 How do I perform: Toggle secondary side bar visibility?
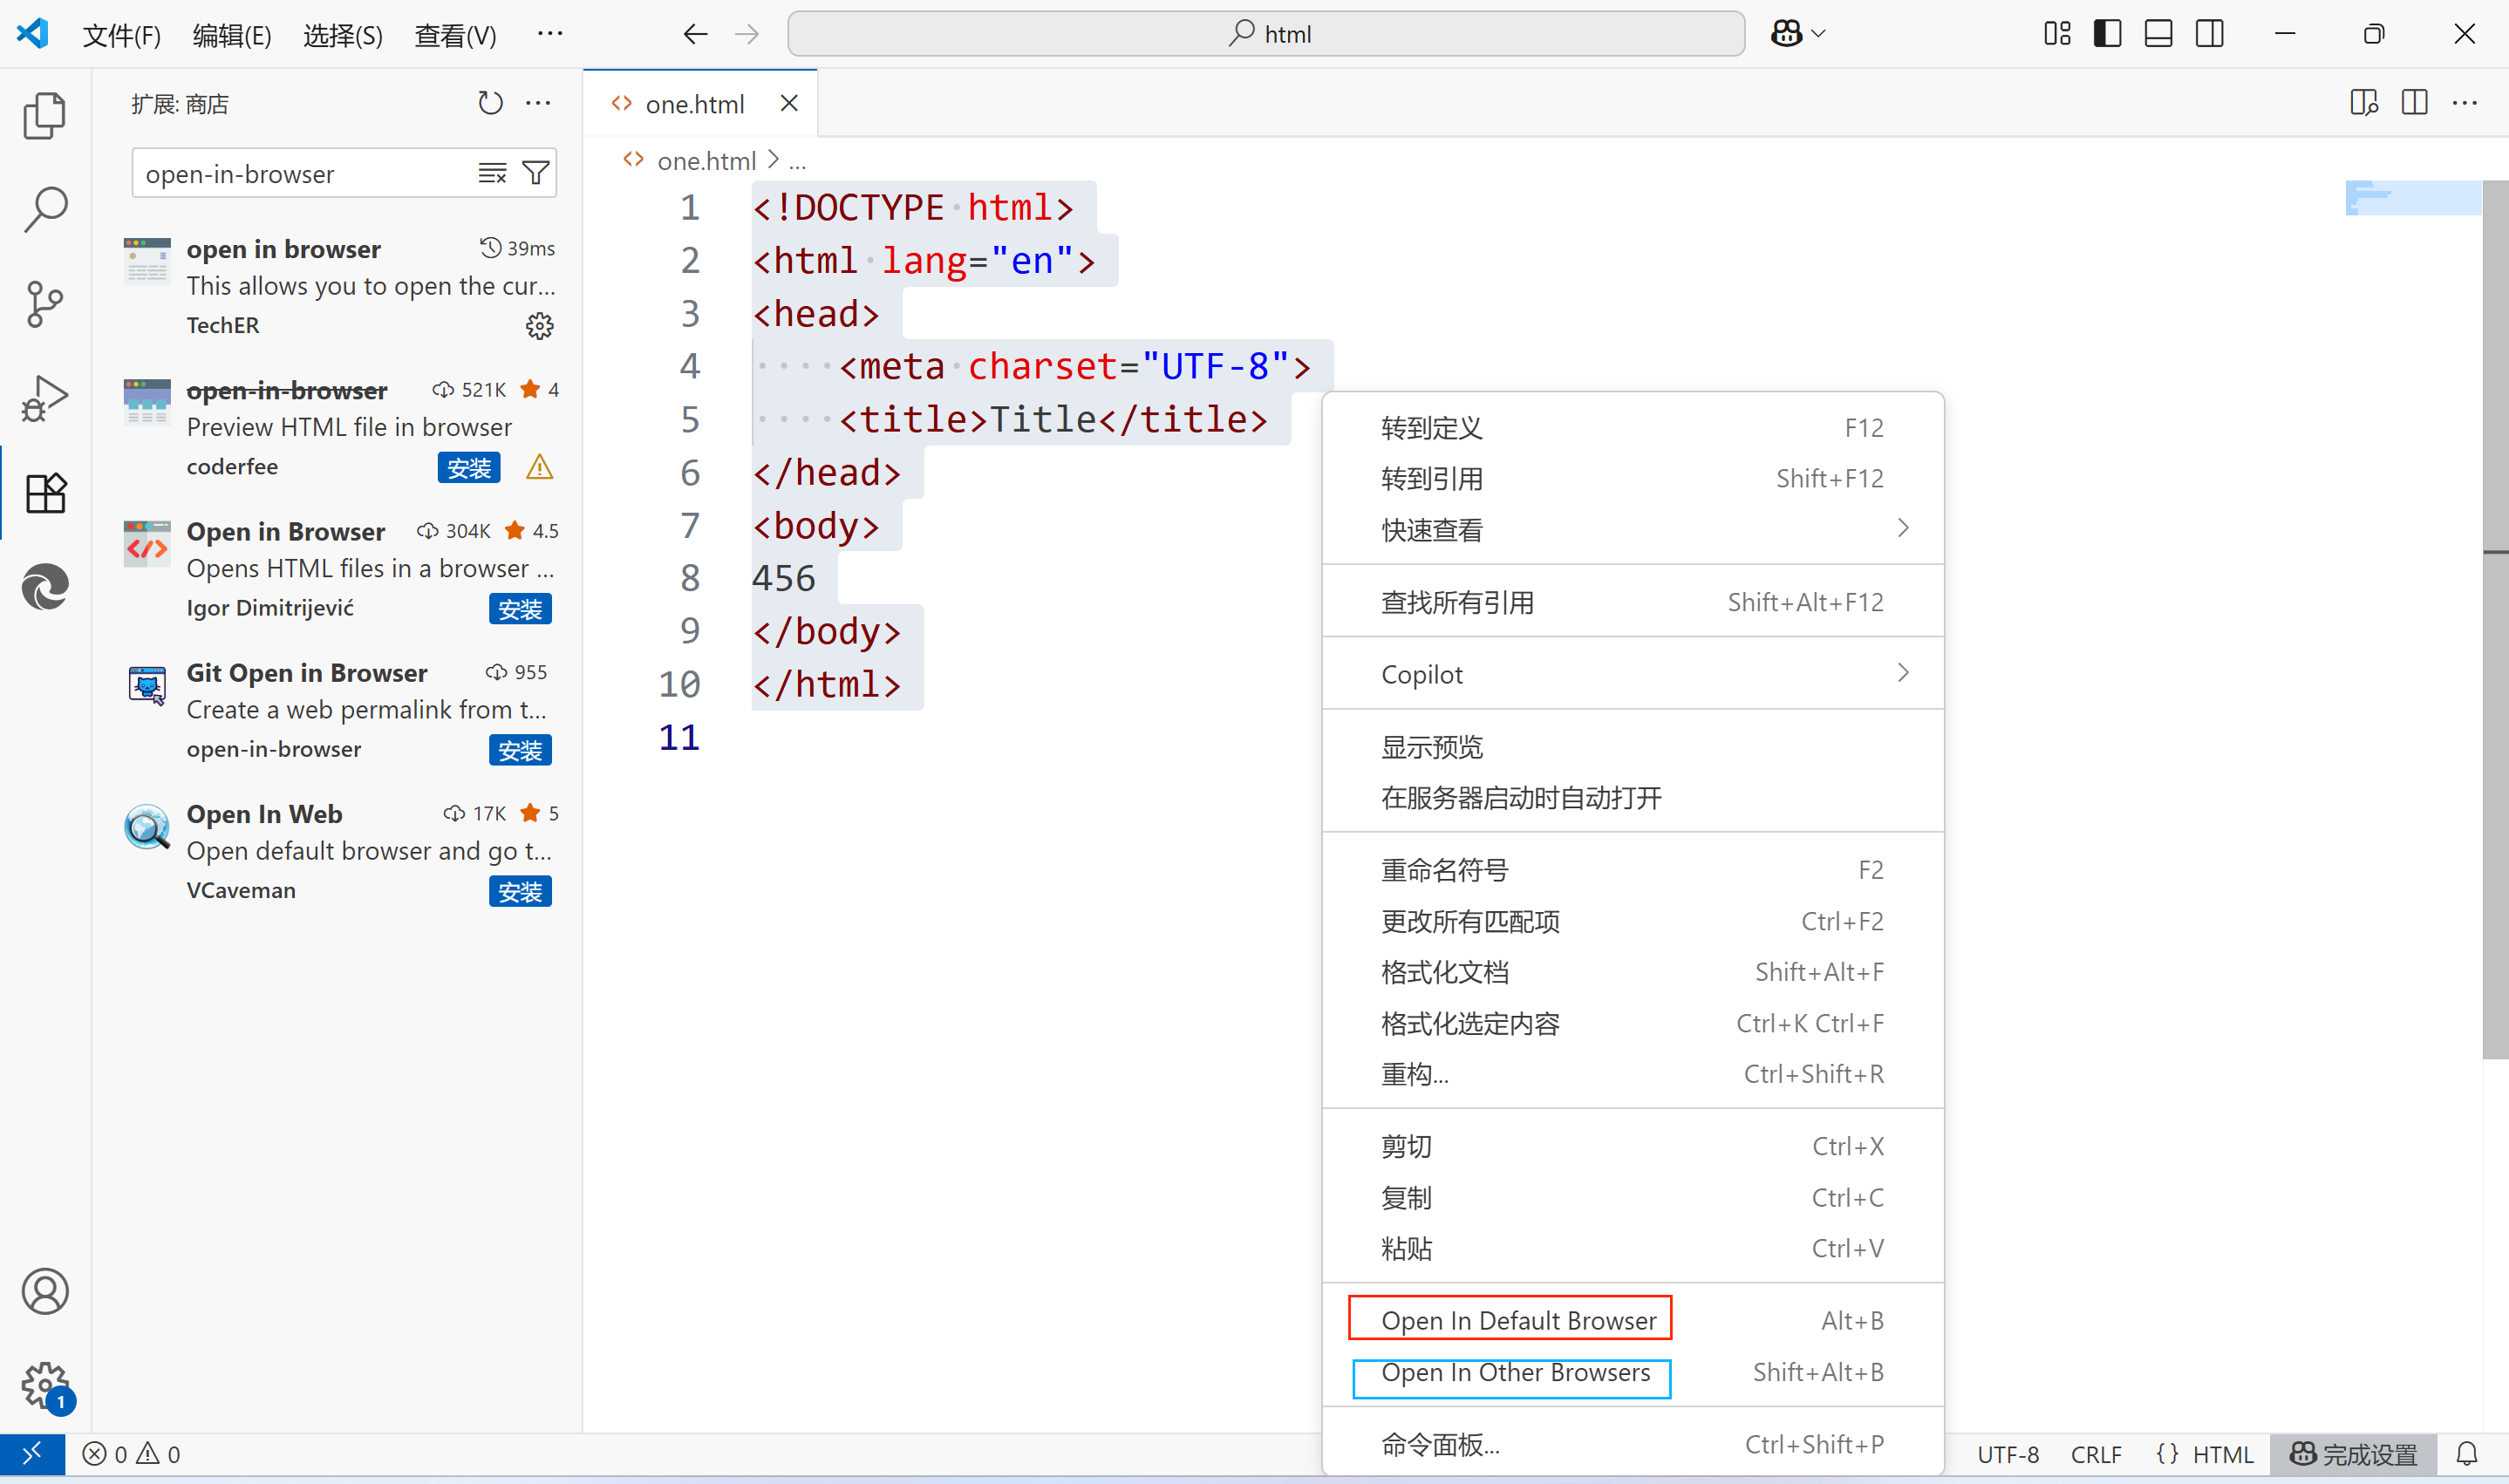point(2209,34)
